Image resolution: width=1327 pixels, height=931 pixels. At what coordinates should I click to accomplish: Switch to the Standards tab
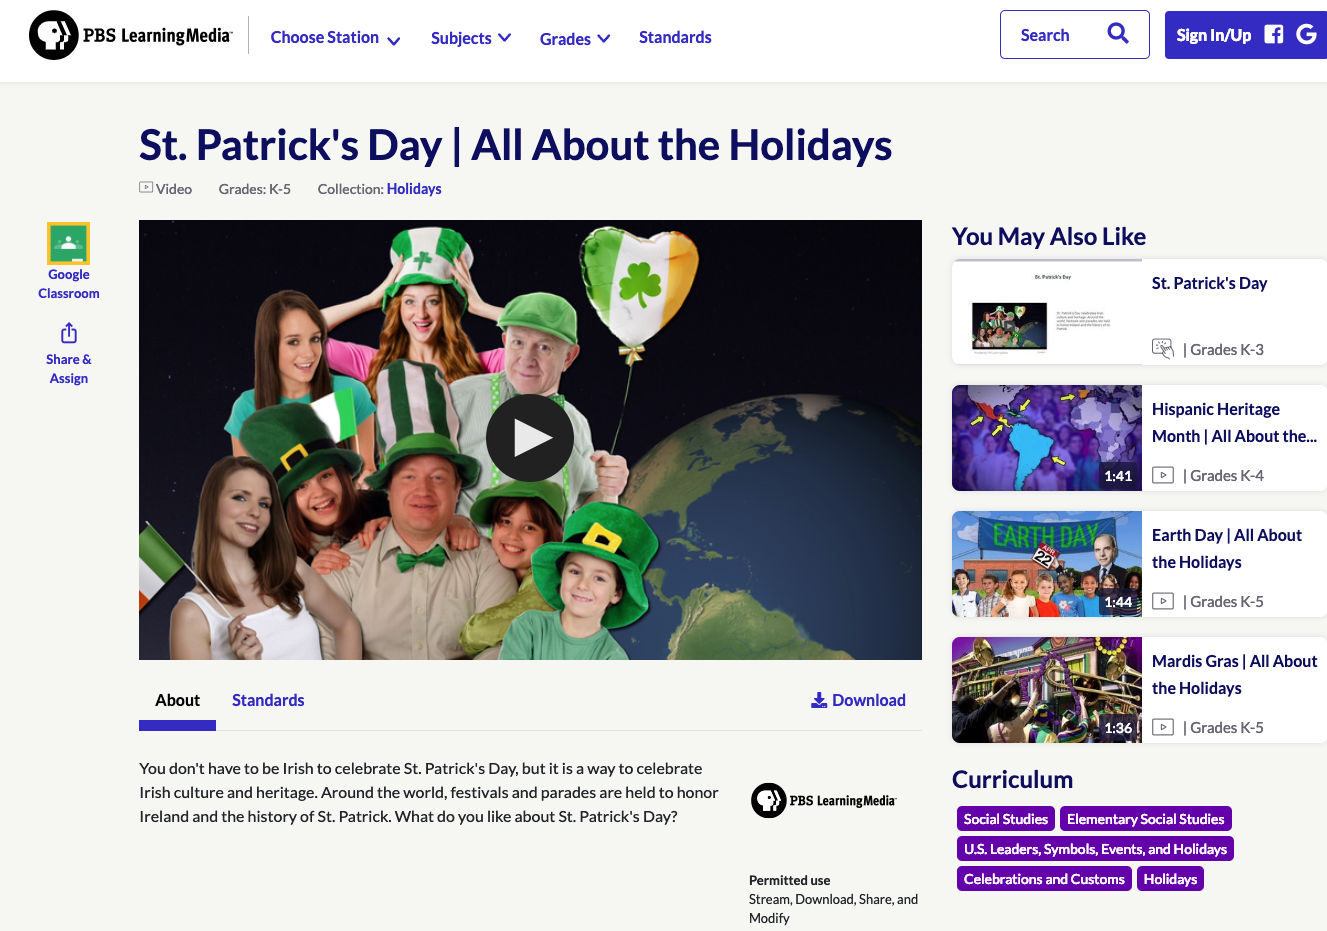pos(268,700)
